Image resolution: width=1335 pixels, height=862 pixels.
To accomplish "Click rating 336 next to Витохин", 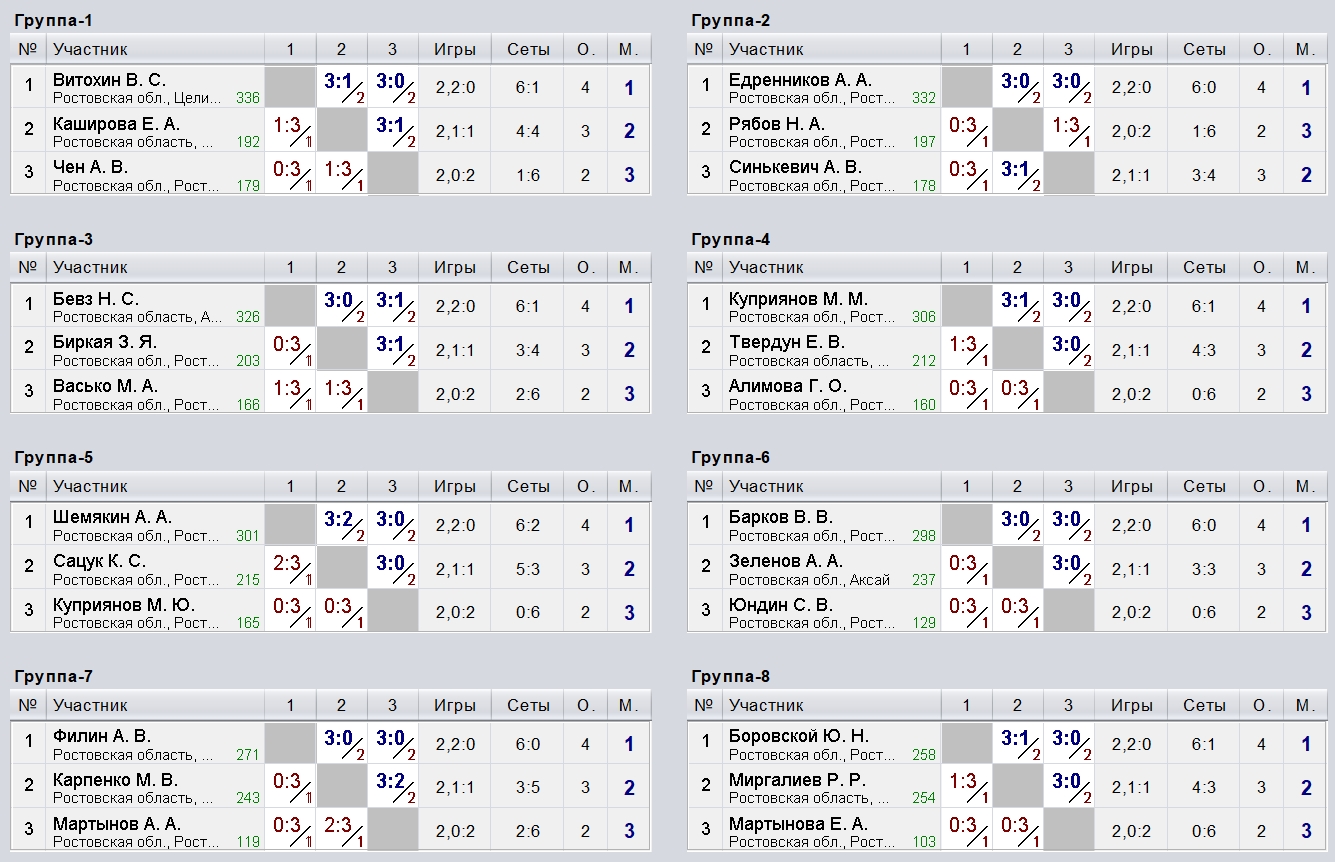I will coord(248,98).
